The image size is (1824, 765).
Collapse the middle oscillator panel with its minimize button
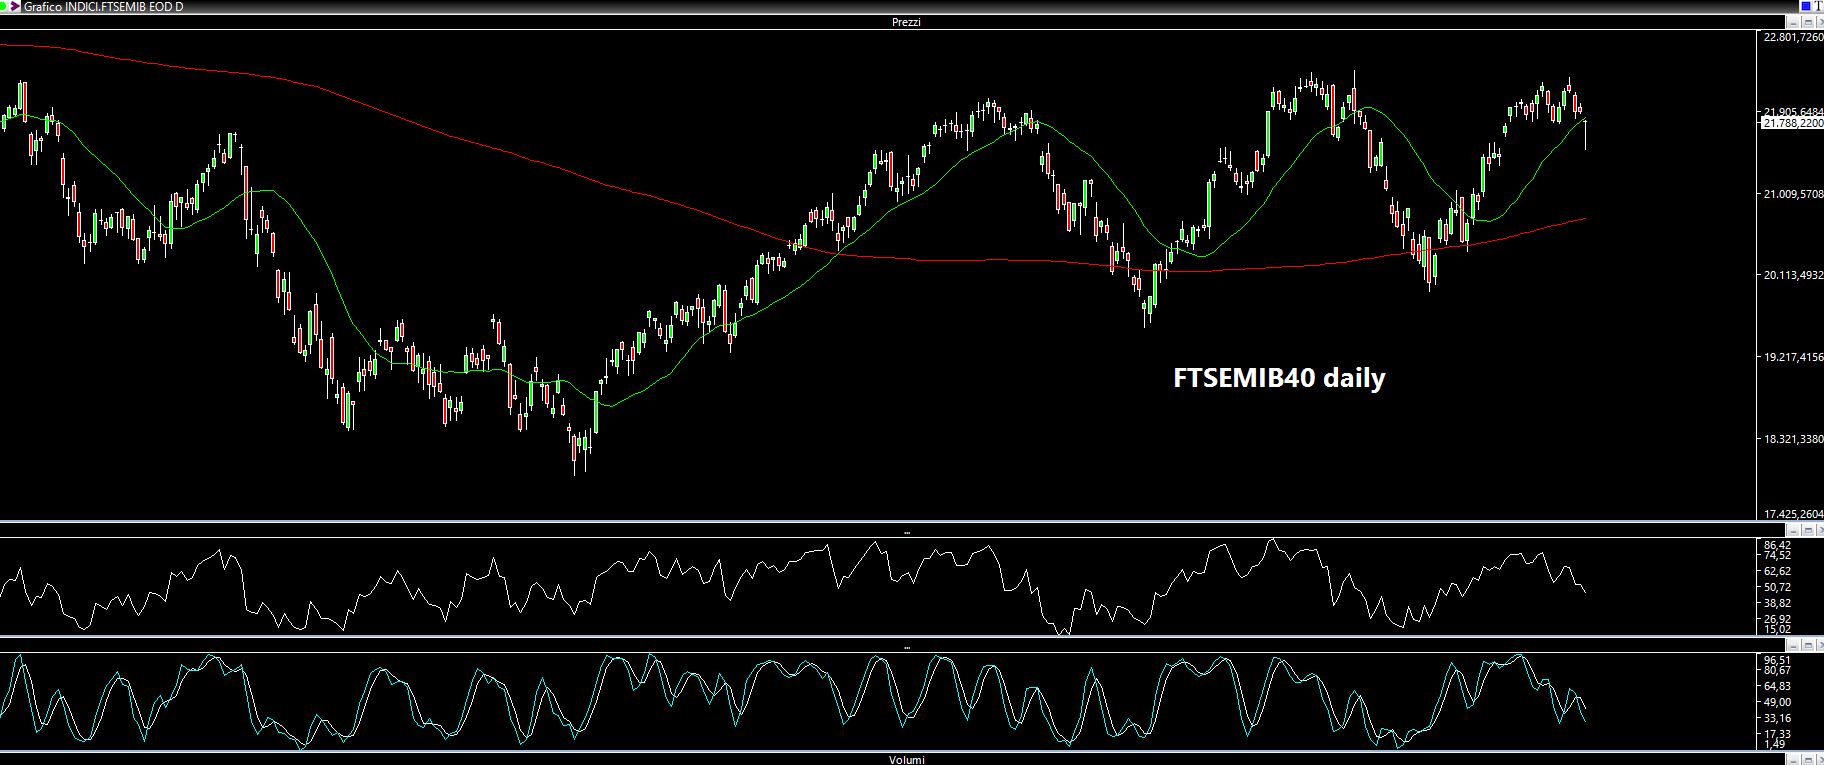pos(1796,530)
